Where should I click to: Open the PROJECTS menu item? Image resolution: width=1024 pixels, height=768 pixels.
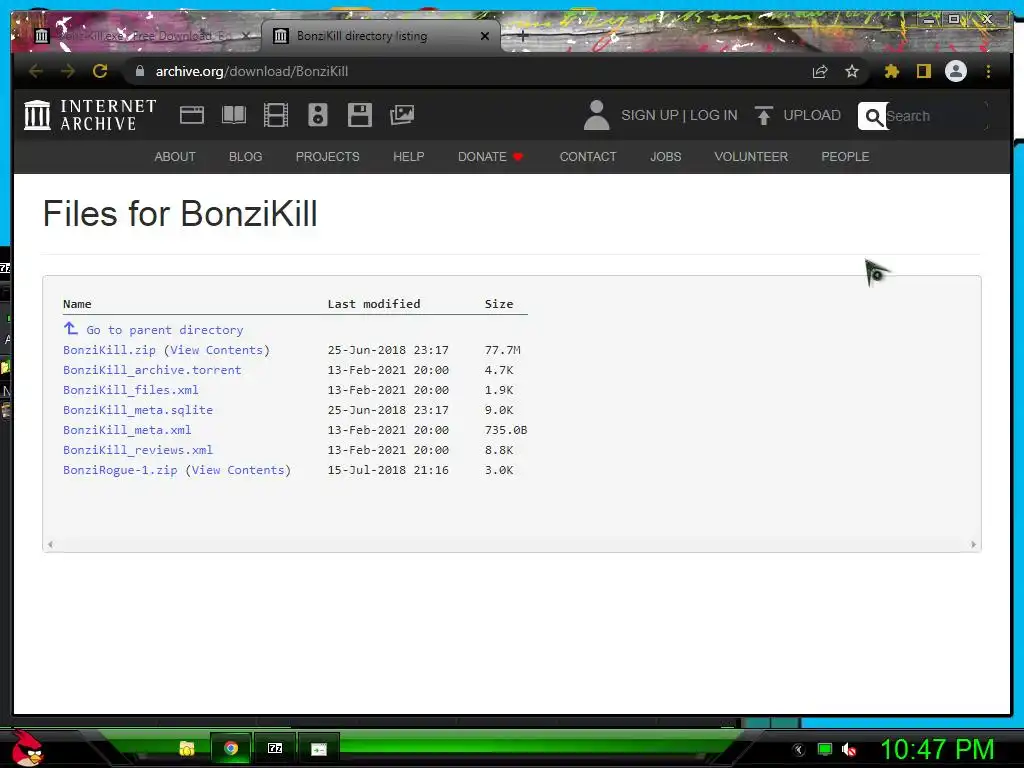click(x=327, y=157)
